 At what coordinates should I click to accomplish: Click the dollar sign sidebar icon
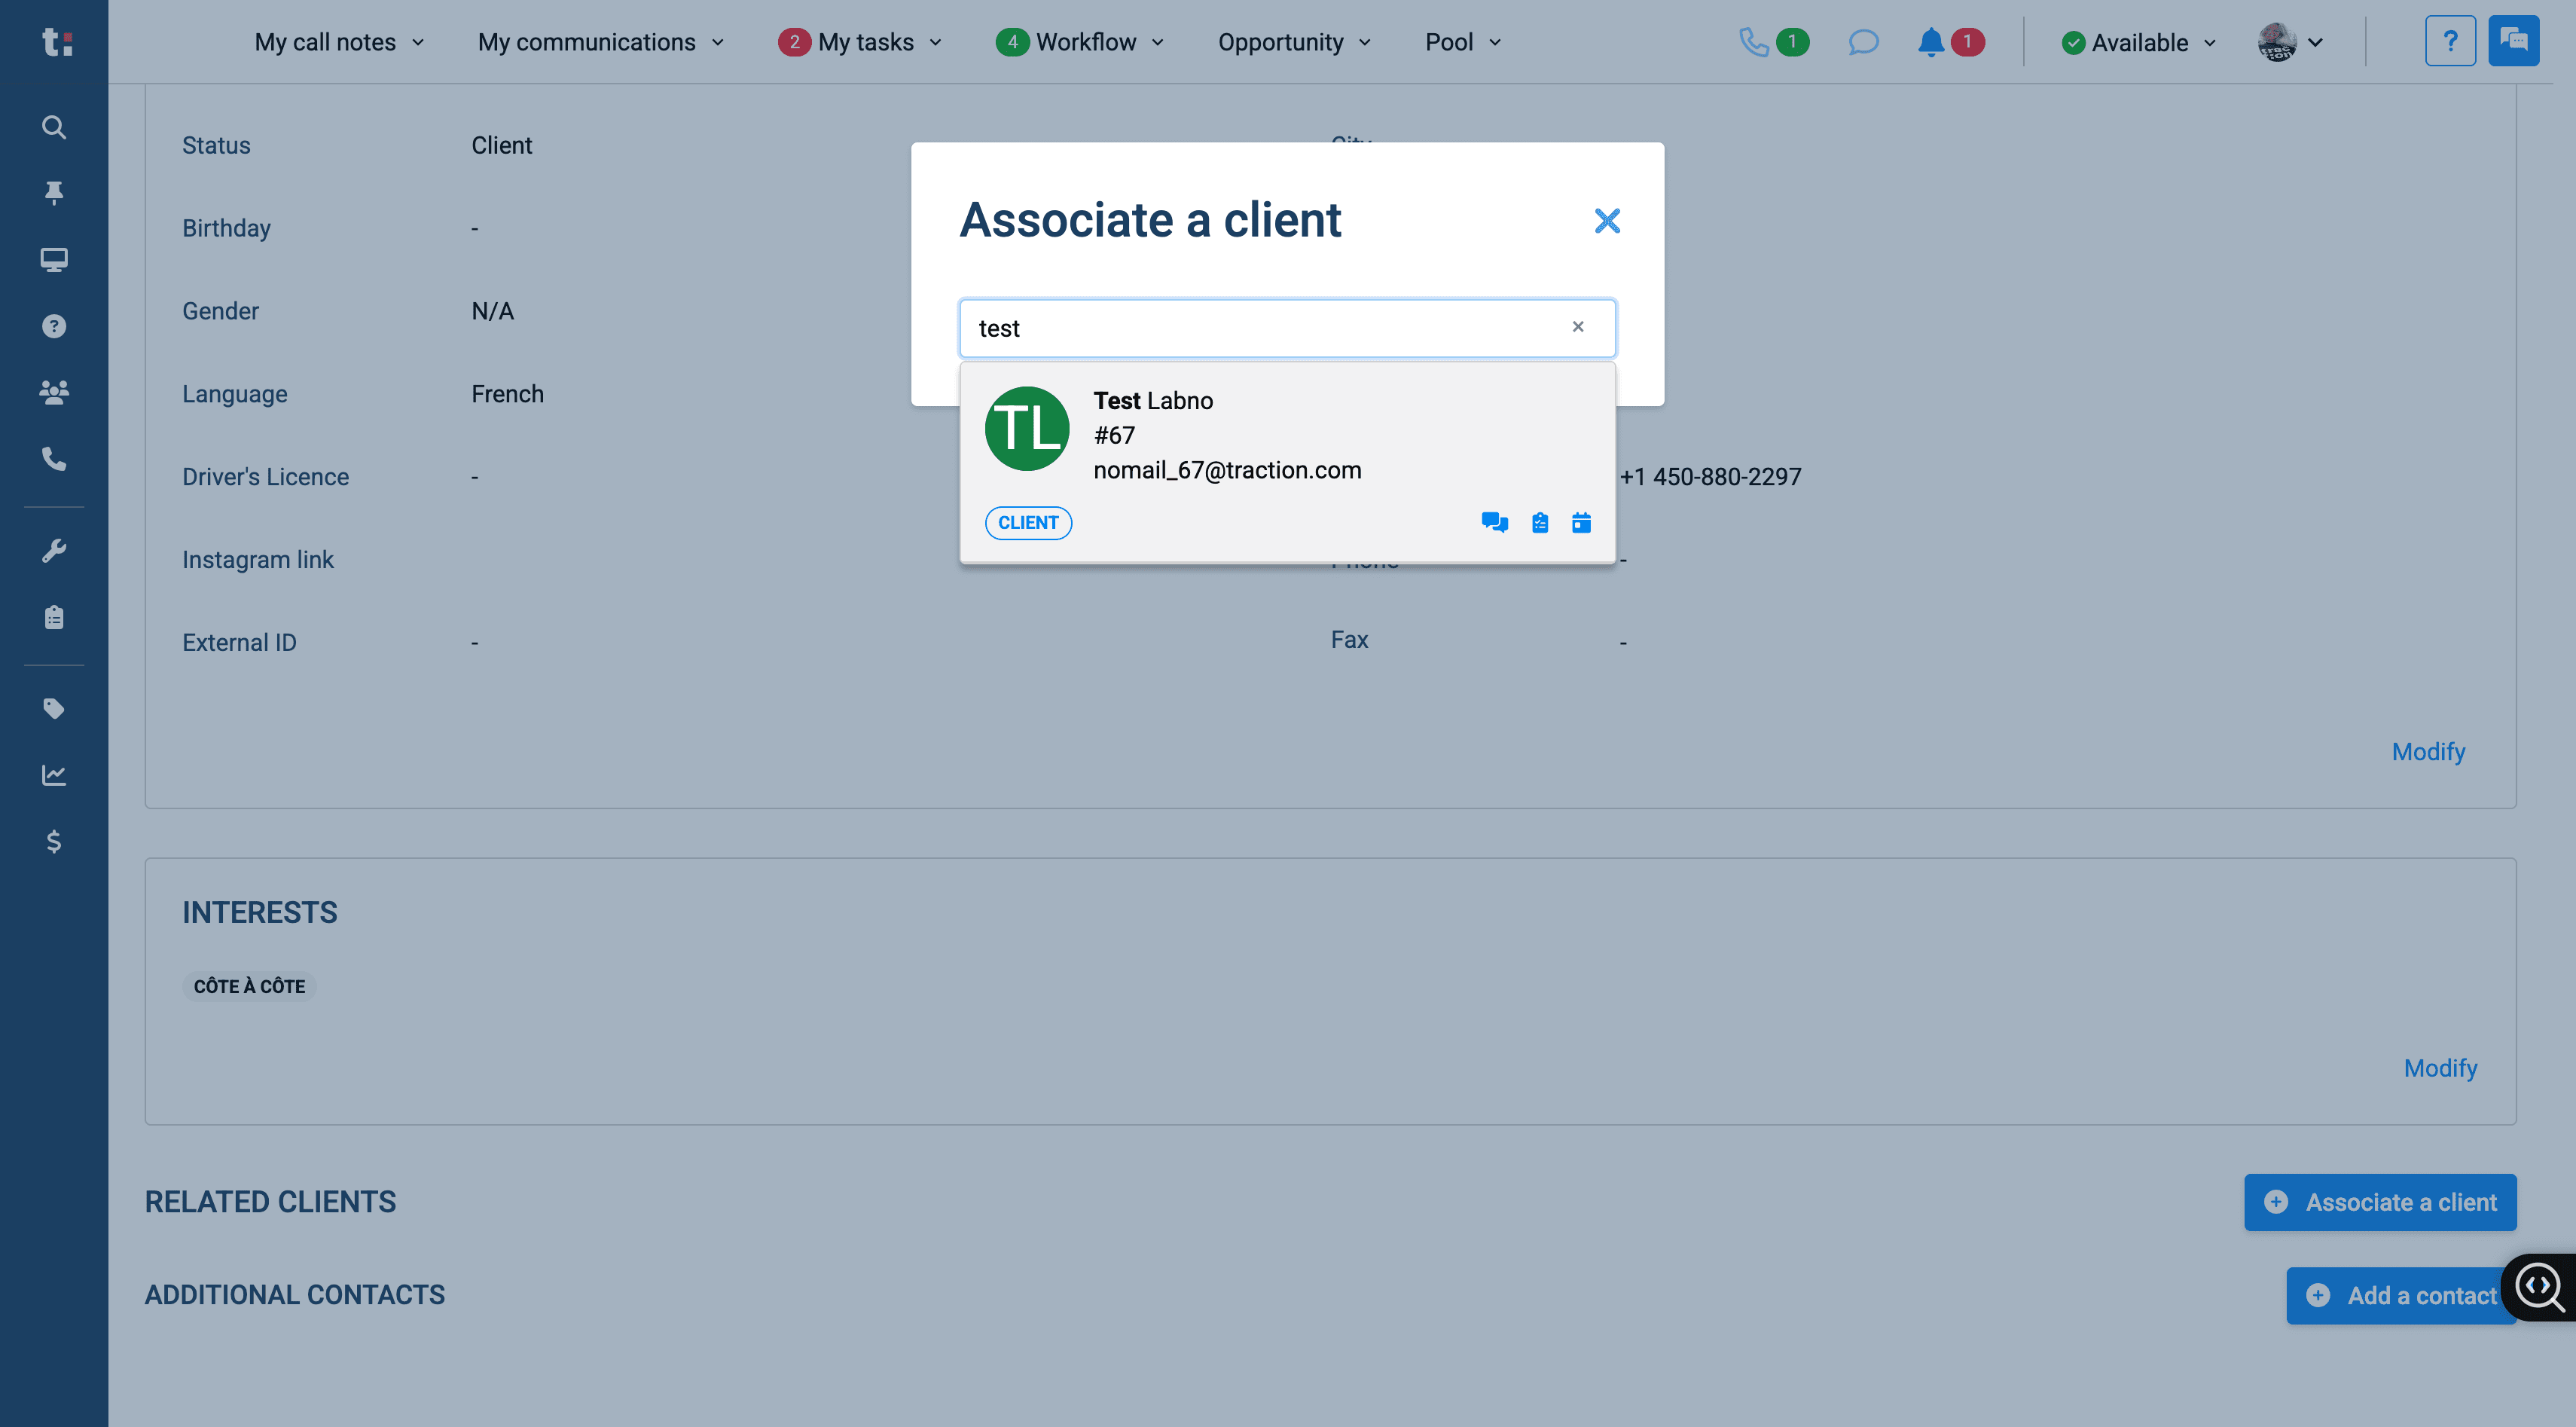tap(54, 842)
